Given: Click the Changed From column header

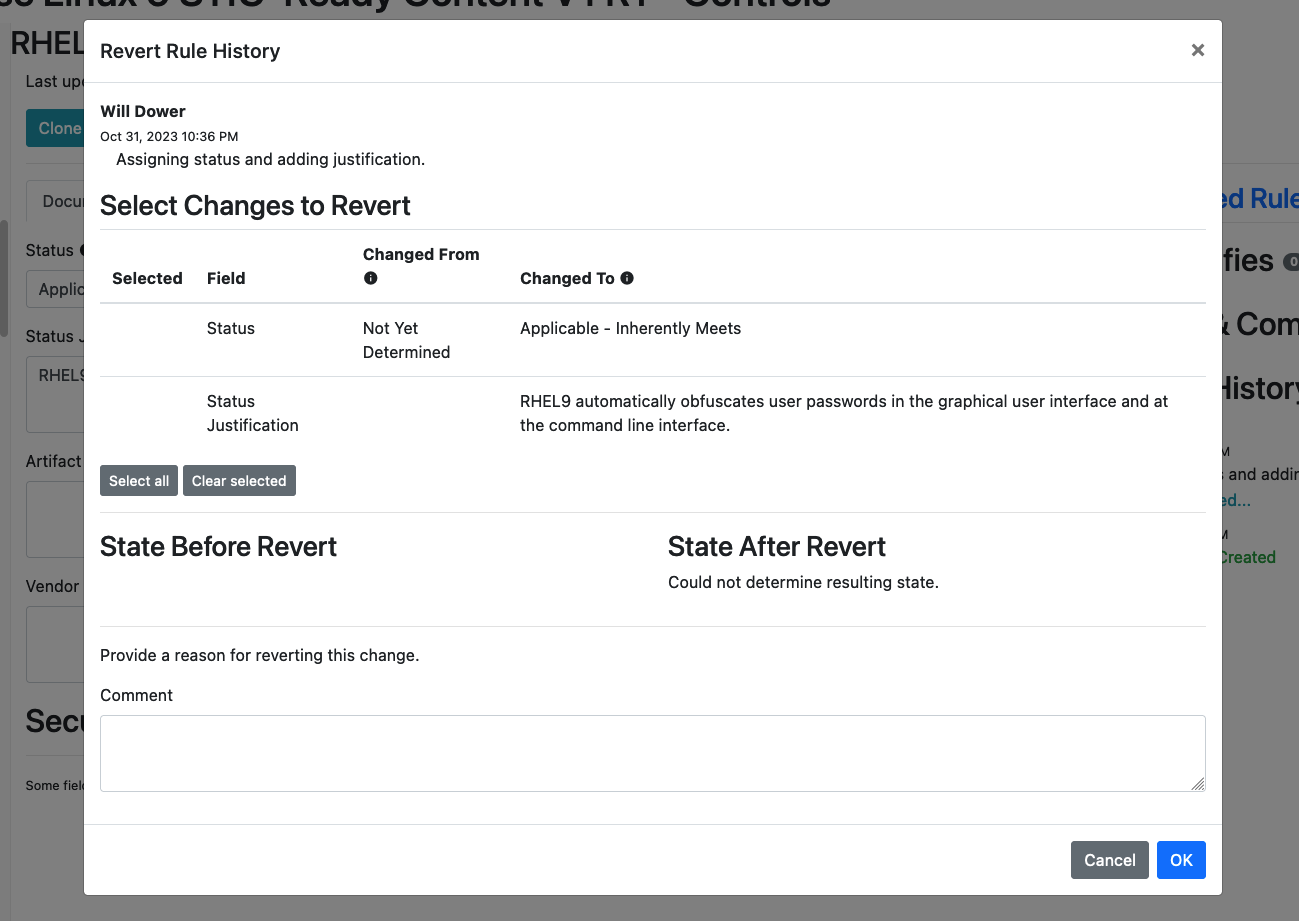Looking at the screenshot, I should click(x=421, y=254).
